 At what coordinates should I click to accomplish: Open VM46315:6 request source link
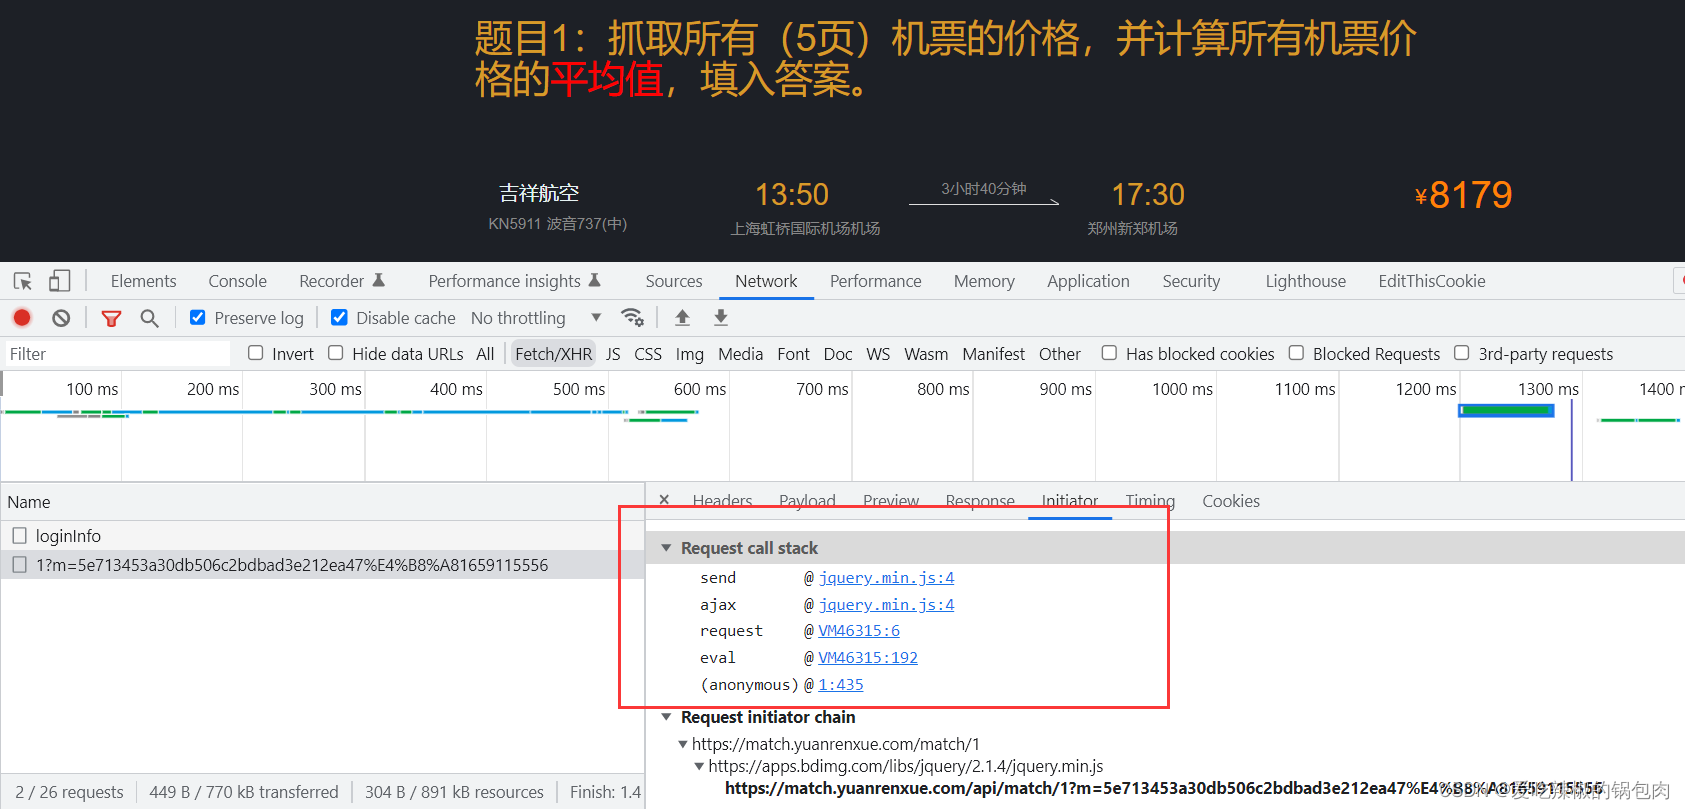click(859, 631)
